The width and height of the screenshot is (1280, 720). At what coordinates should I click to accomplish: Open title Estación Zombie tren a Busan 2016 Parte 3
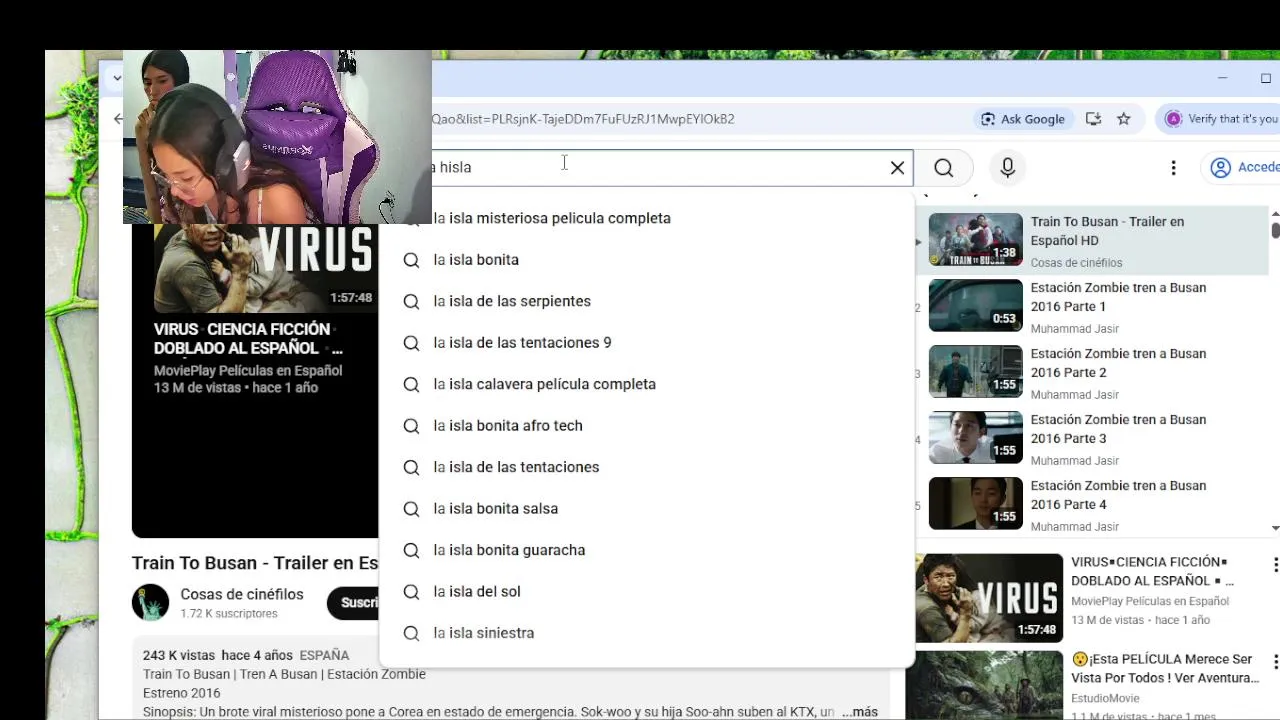tap(1118, 429)
